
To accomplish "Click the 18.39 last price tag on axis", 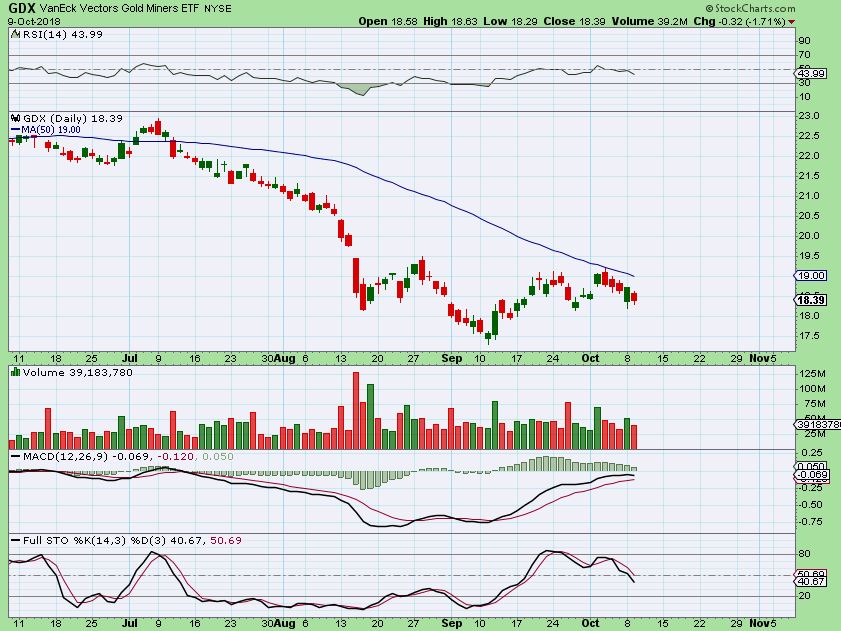I will 810,300.
